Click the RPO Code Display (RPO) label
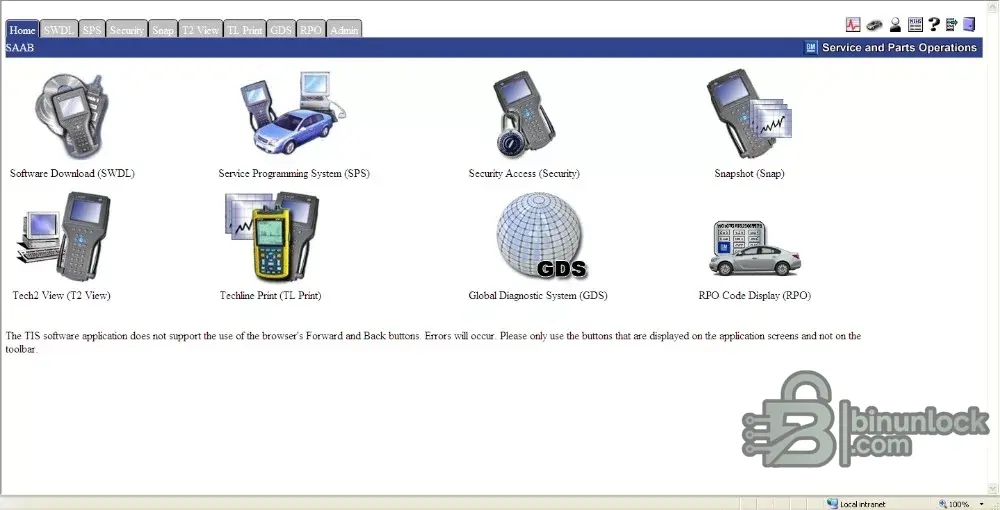Viewport: 1000px width, 510px height. pos(754,296)
